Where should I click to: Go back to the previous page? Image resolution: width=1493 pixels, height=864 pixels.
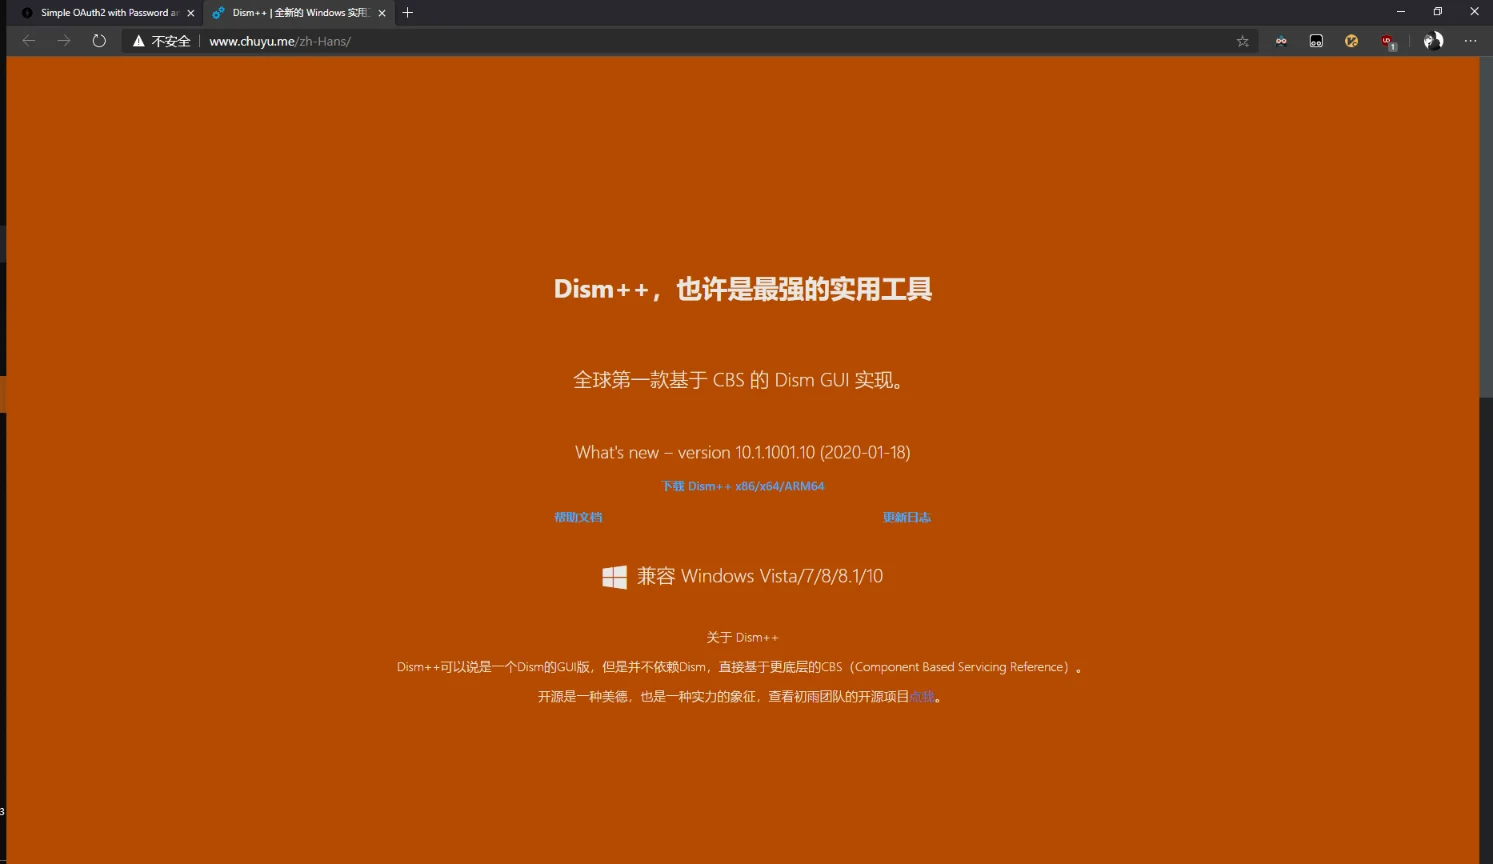(x=28, y=41)
